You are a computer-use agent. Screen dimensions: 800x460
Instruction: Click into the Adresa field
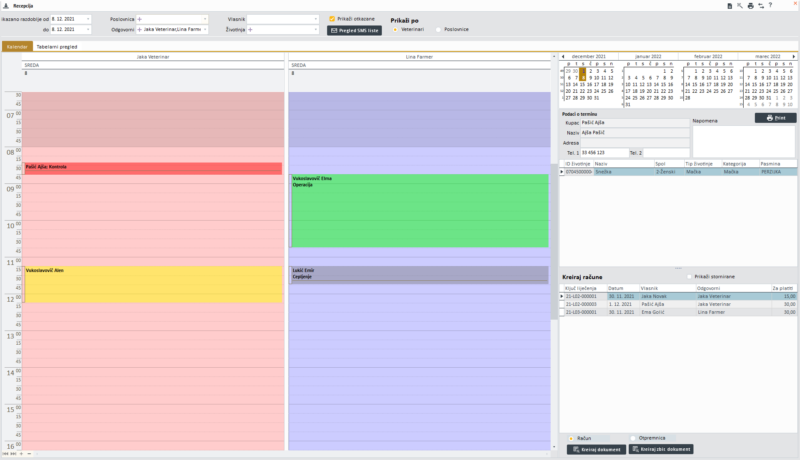pos(635,143)
